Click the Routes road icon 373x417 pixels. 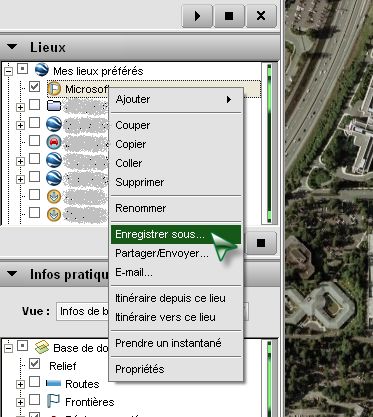54,384
